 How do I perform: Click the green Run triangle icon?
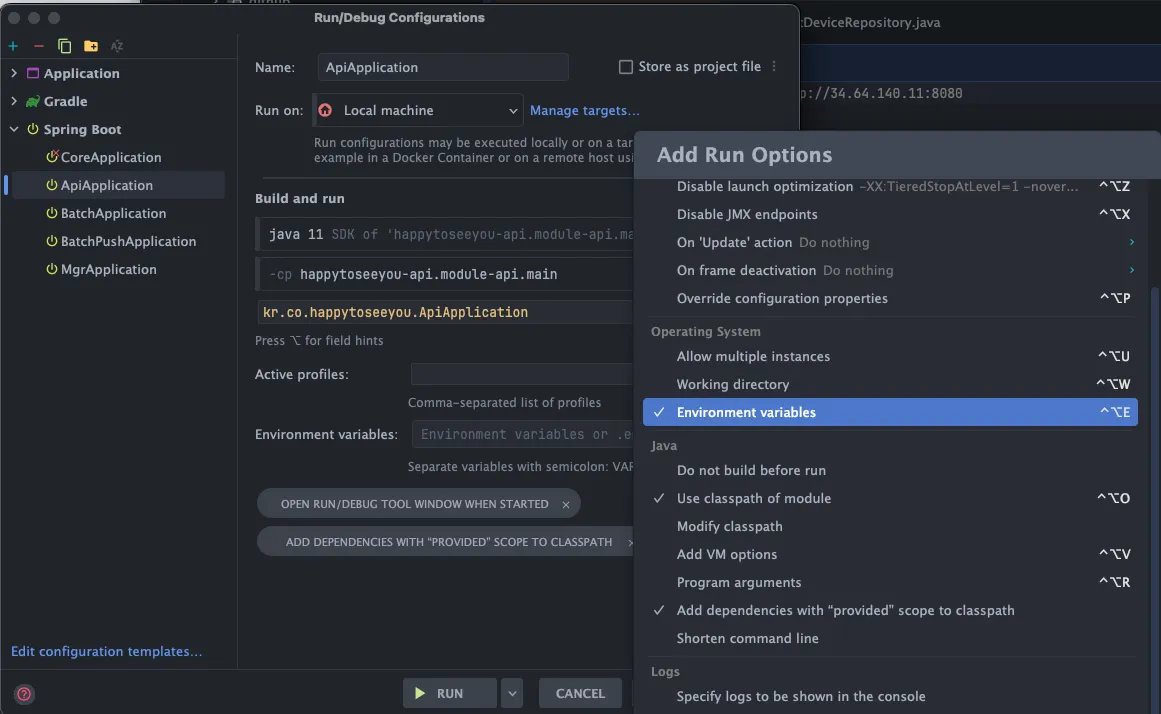[x=420, y=693]
